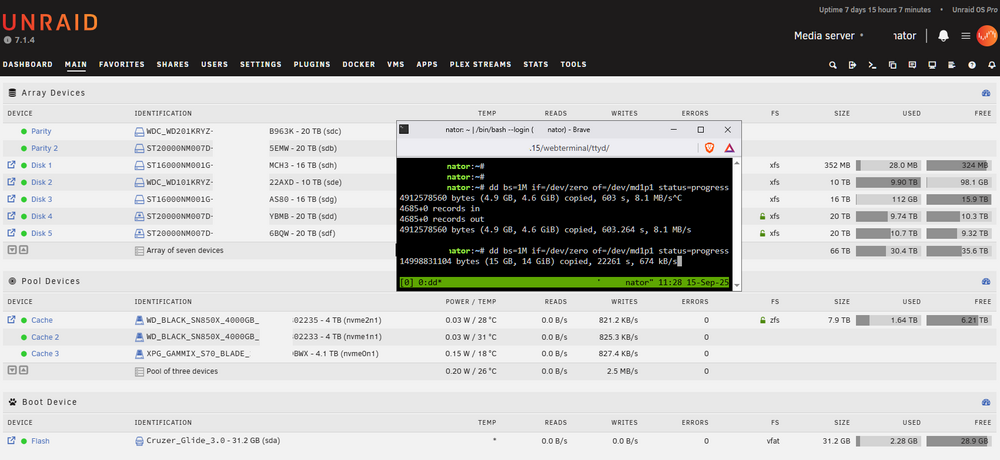Click the Disk 4 used bar showing 9.74 TB
Viewport: 1000px width, 460px height.
(x=888, y=216)
